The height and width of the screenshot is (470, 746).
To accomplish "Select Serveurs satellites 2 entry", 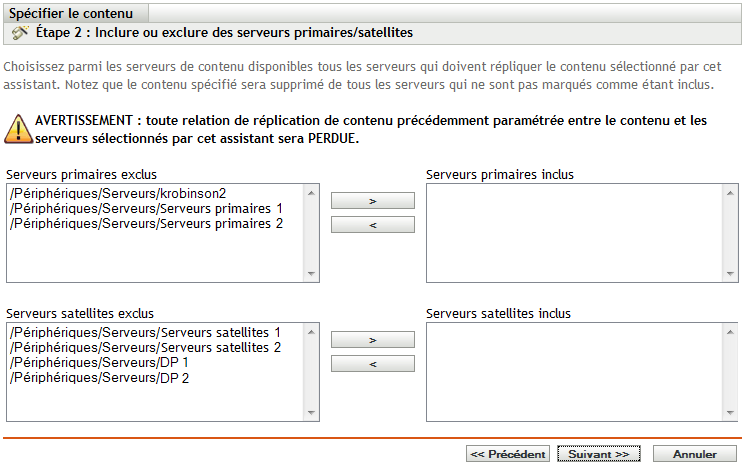I will (145, 347).
